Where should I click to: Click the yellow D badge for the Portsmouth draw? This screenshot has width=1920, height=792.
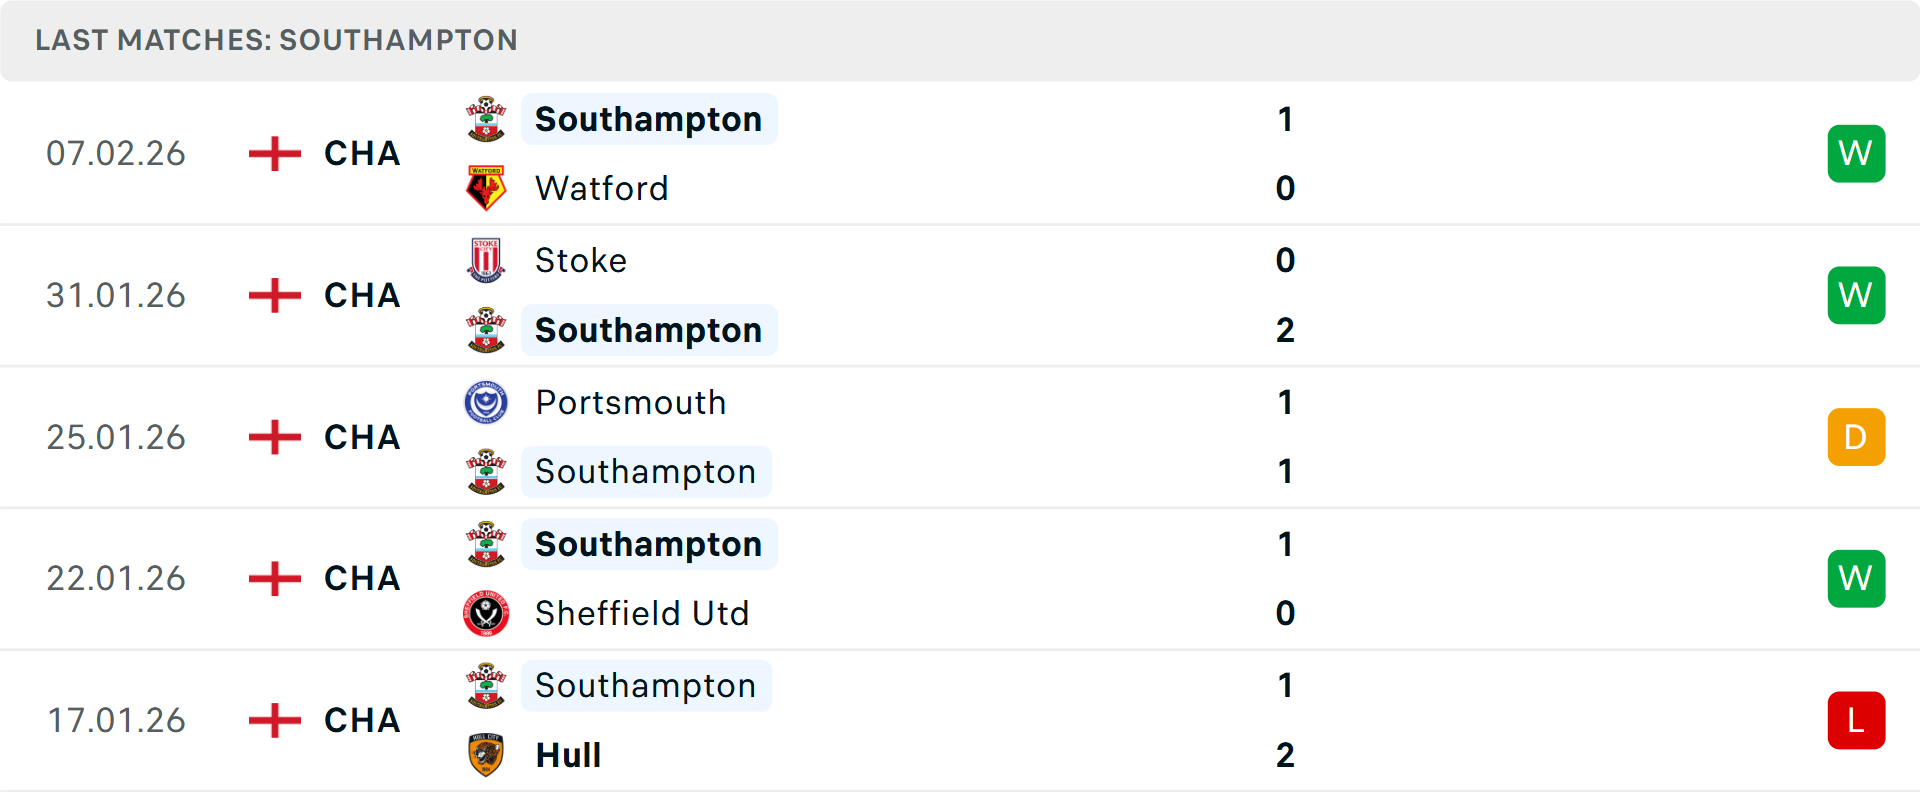[x=1856, y=437]
